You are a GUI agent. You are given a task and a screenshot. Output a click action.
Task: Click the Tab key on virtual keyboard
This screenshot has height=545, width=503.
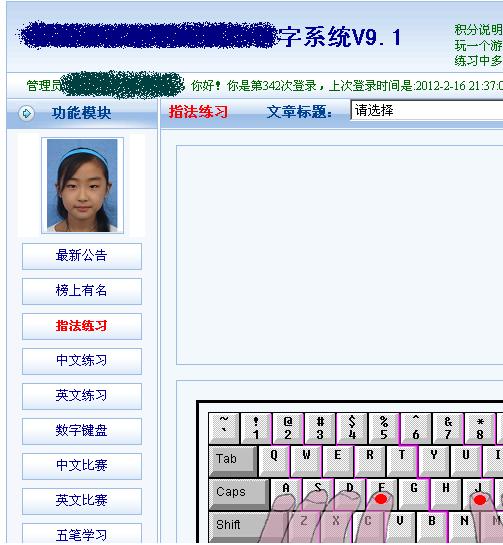[233, 461]
